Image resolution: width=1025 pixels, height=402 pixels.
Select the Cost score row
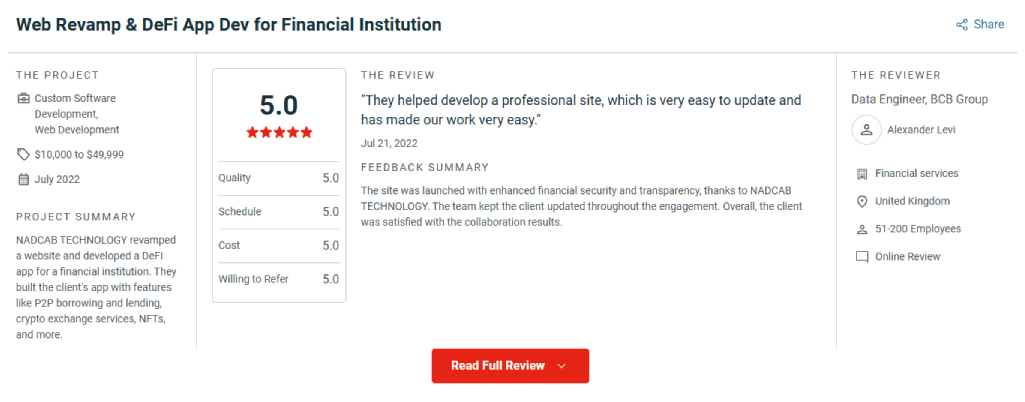[279, 246]
